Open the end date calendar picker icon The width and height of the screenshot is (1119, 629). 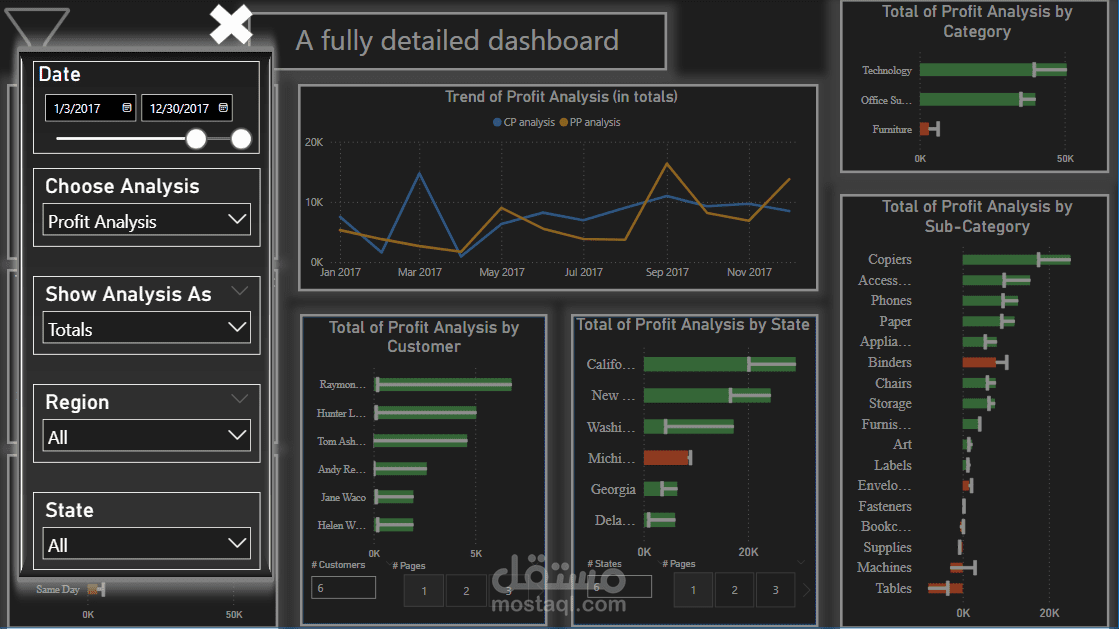pos(223,108)
